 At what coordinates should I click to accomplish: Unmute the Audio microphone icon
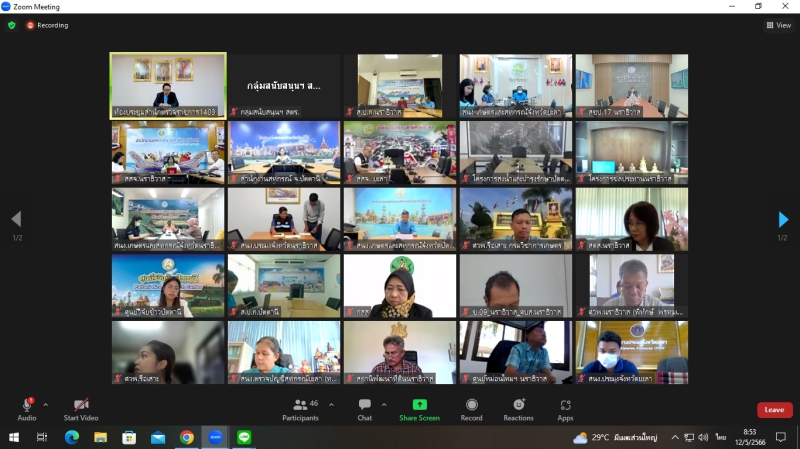pos(26,405)
